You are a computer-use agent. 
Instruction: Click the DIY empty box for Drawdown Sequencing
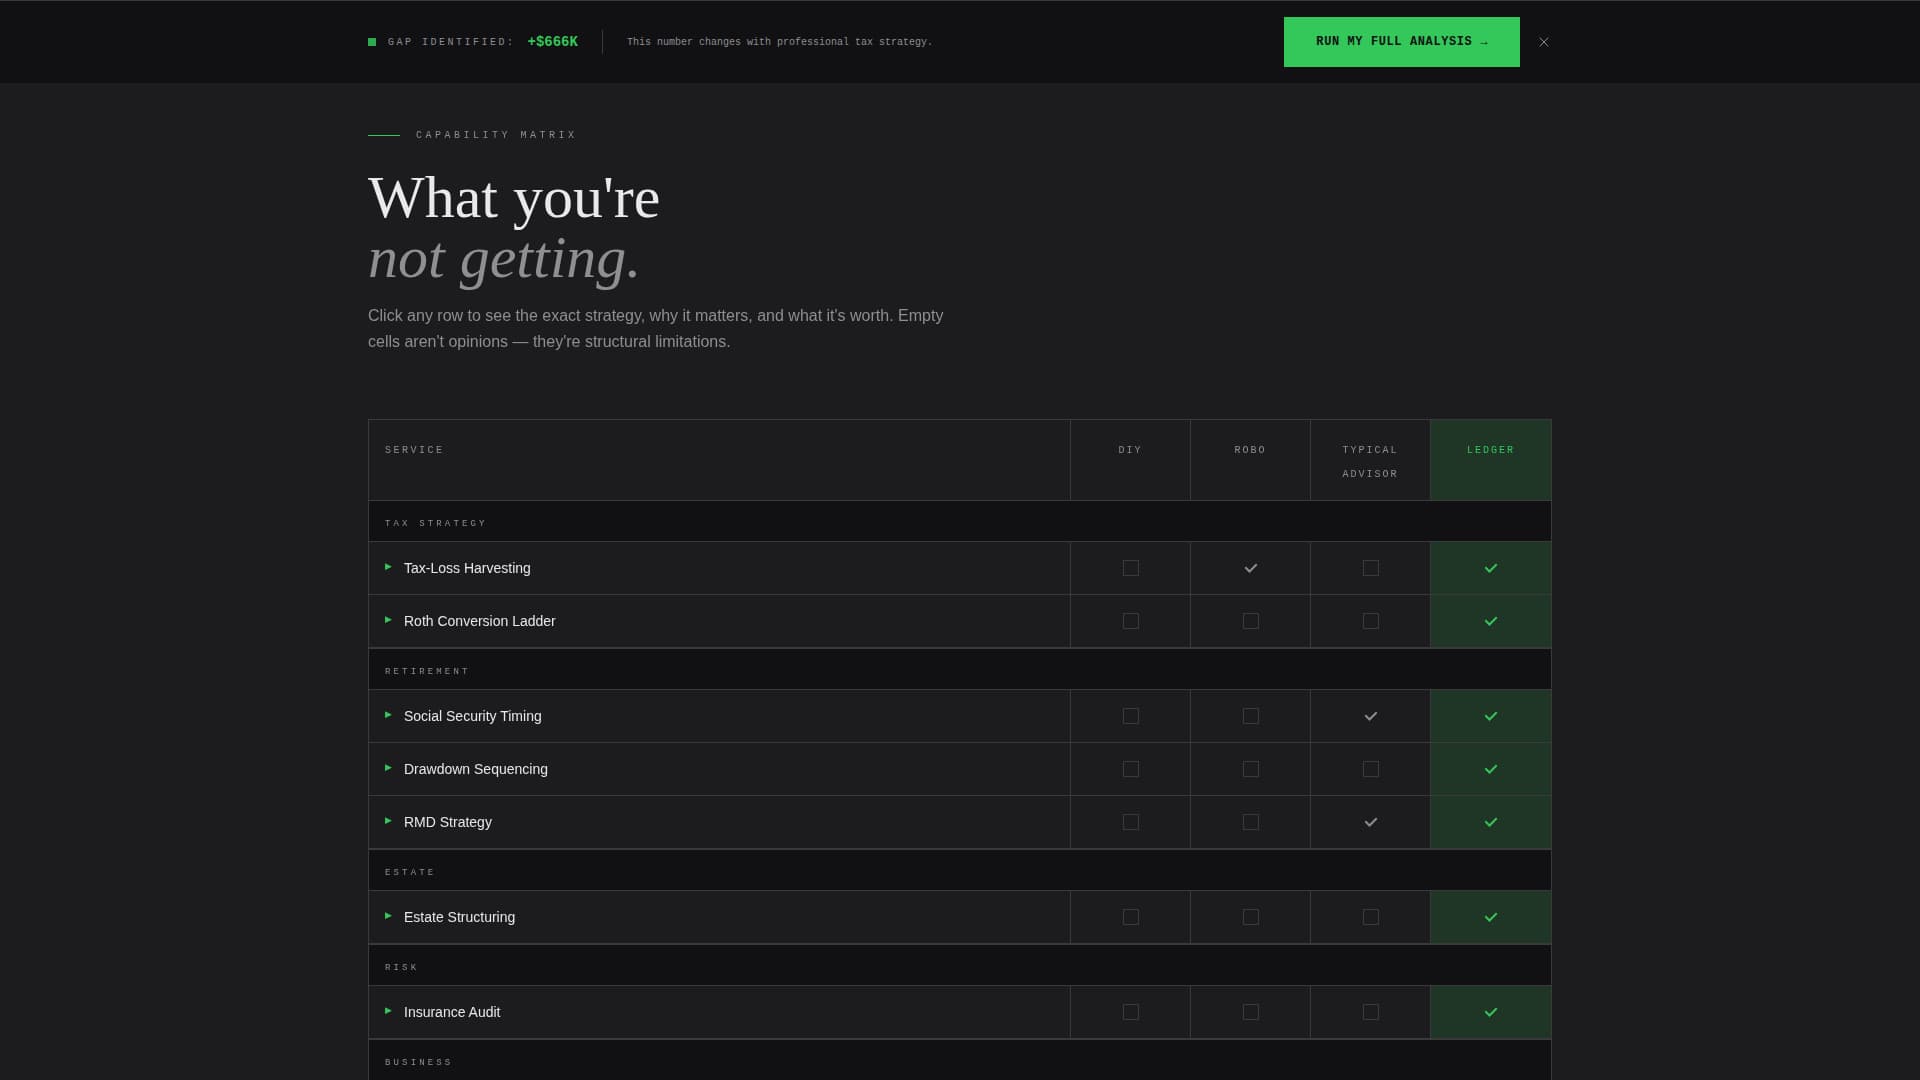pos(1130,769)
